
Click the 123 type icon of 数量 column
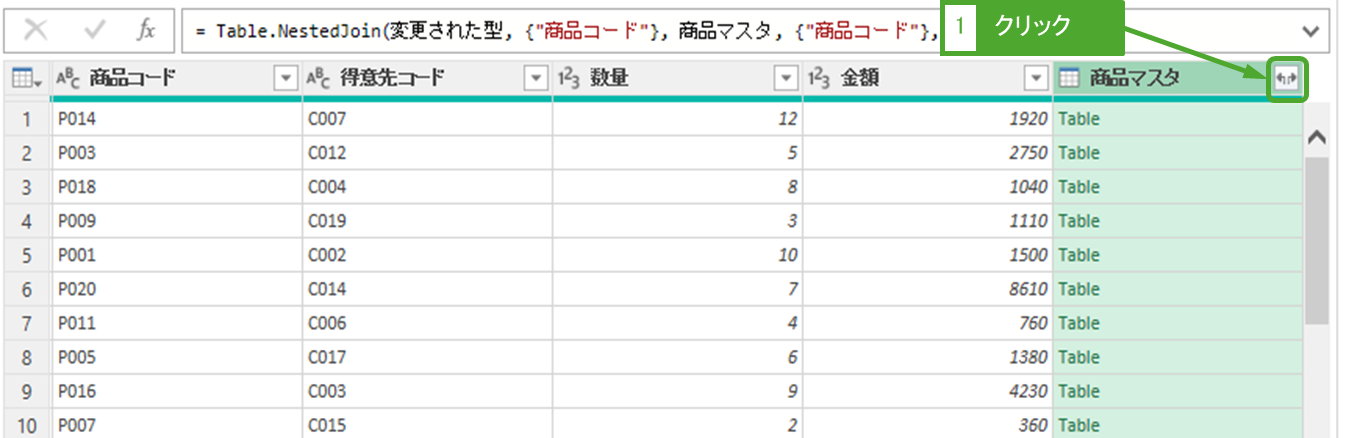click(570, 79)
